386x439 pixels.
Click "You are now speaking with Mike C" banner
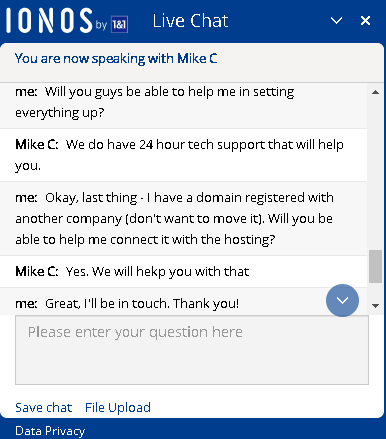pos(116,59)
